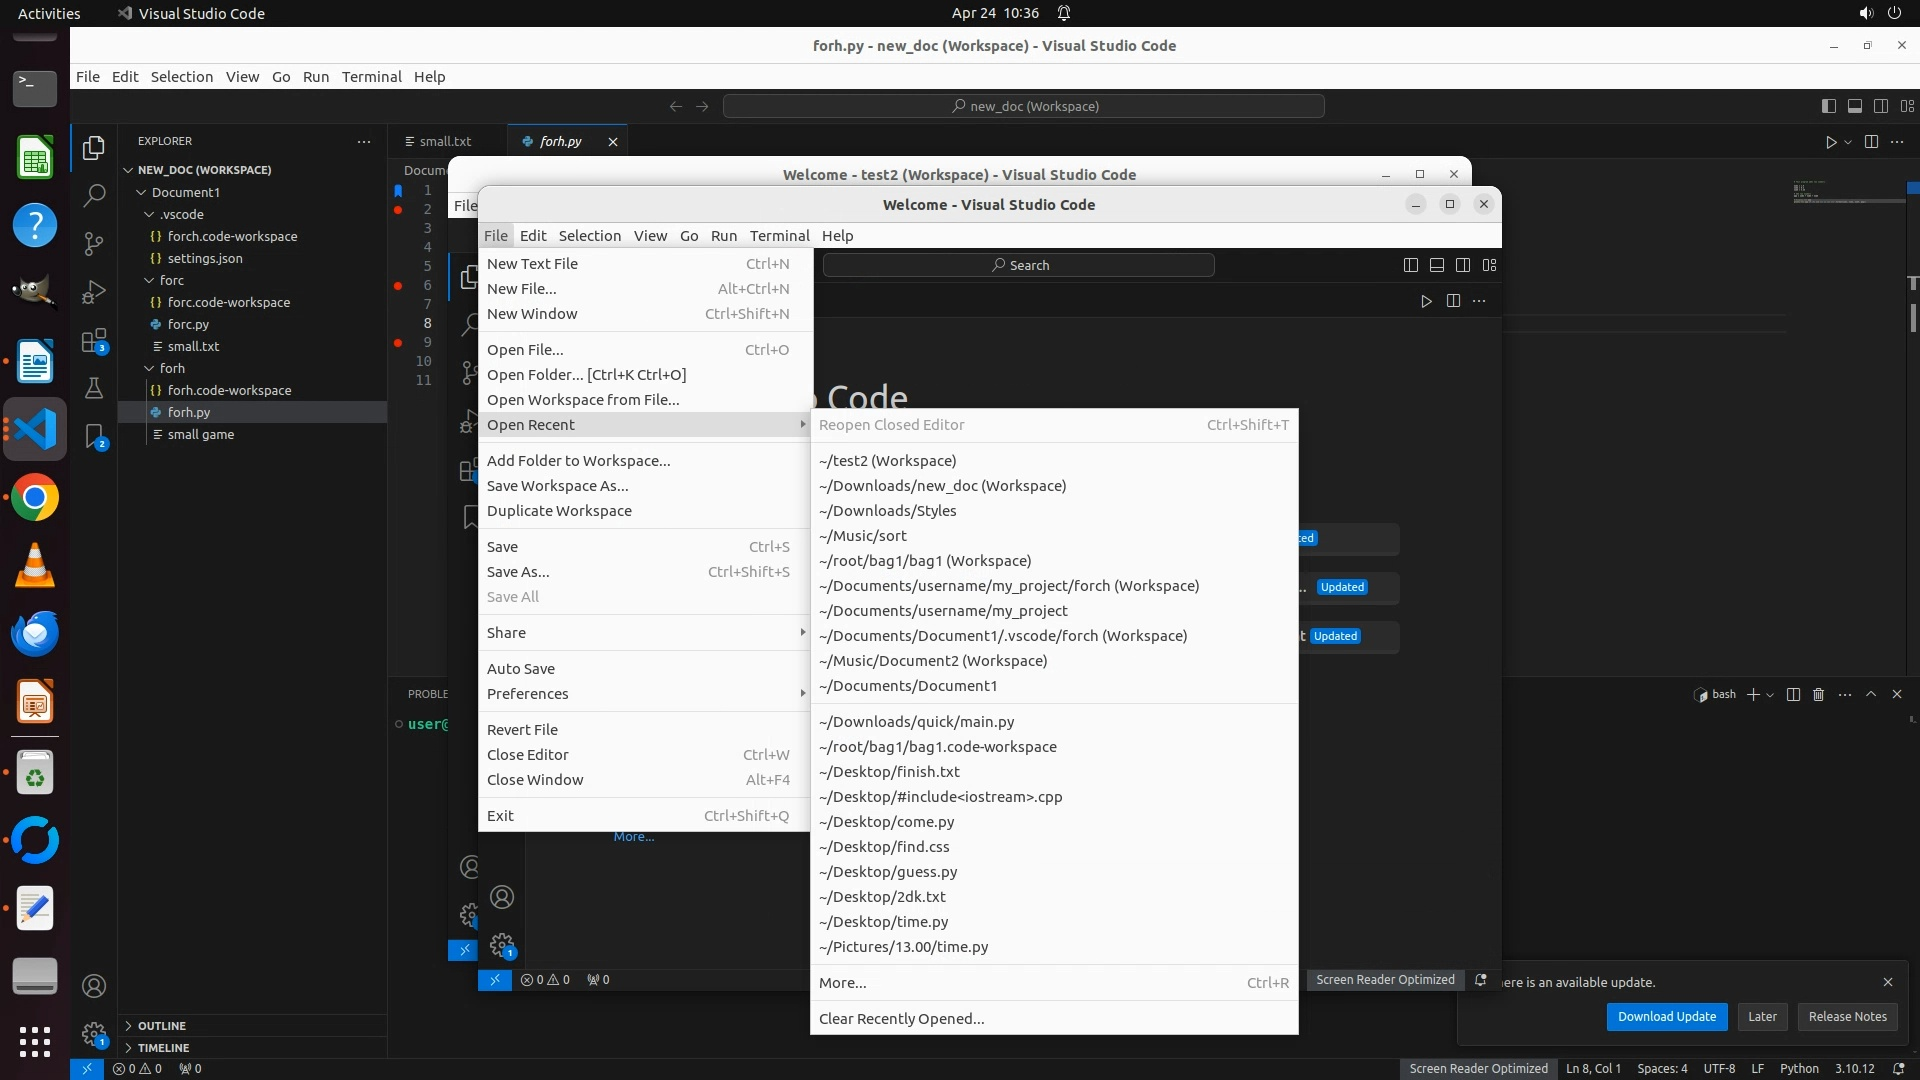Viewport: 1920px width, 1080px height.
Task: Open the Search view in activity bar
Action: [94, 195]
